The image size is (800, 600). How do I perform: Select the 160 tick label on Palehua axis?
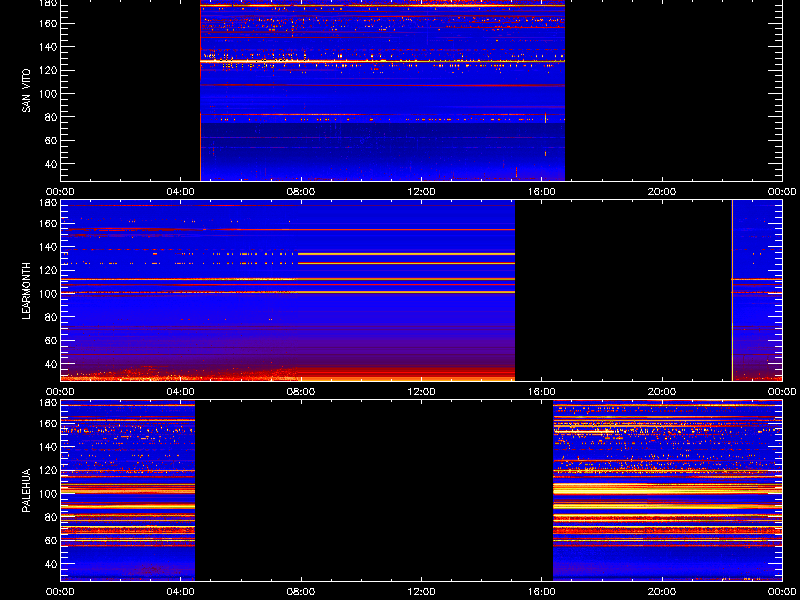[x=48, y=423]
